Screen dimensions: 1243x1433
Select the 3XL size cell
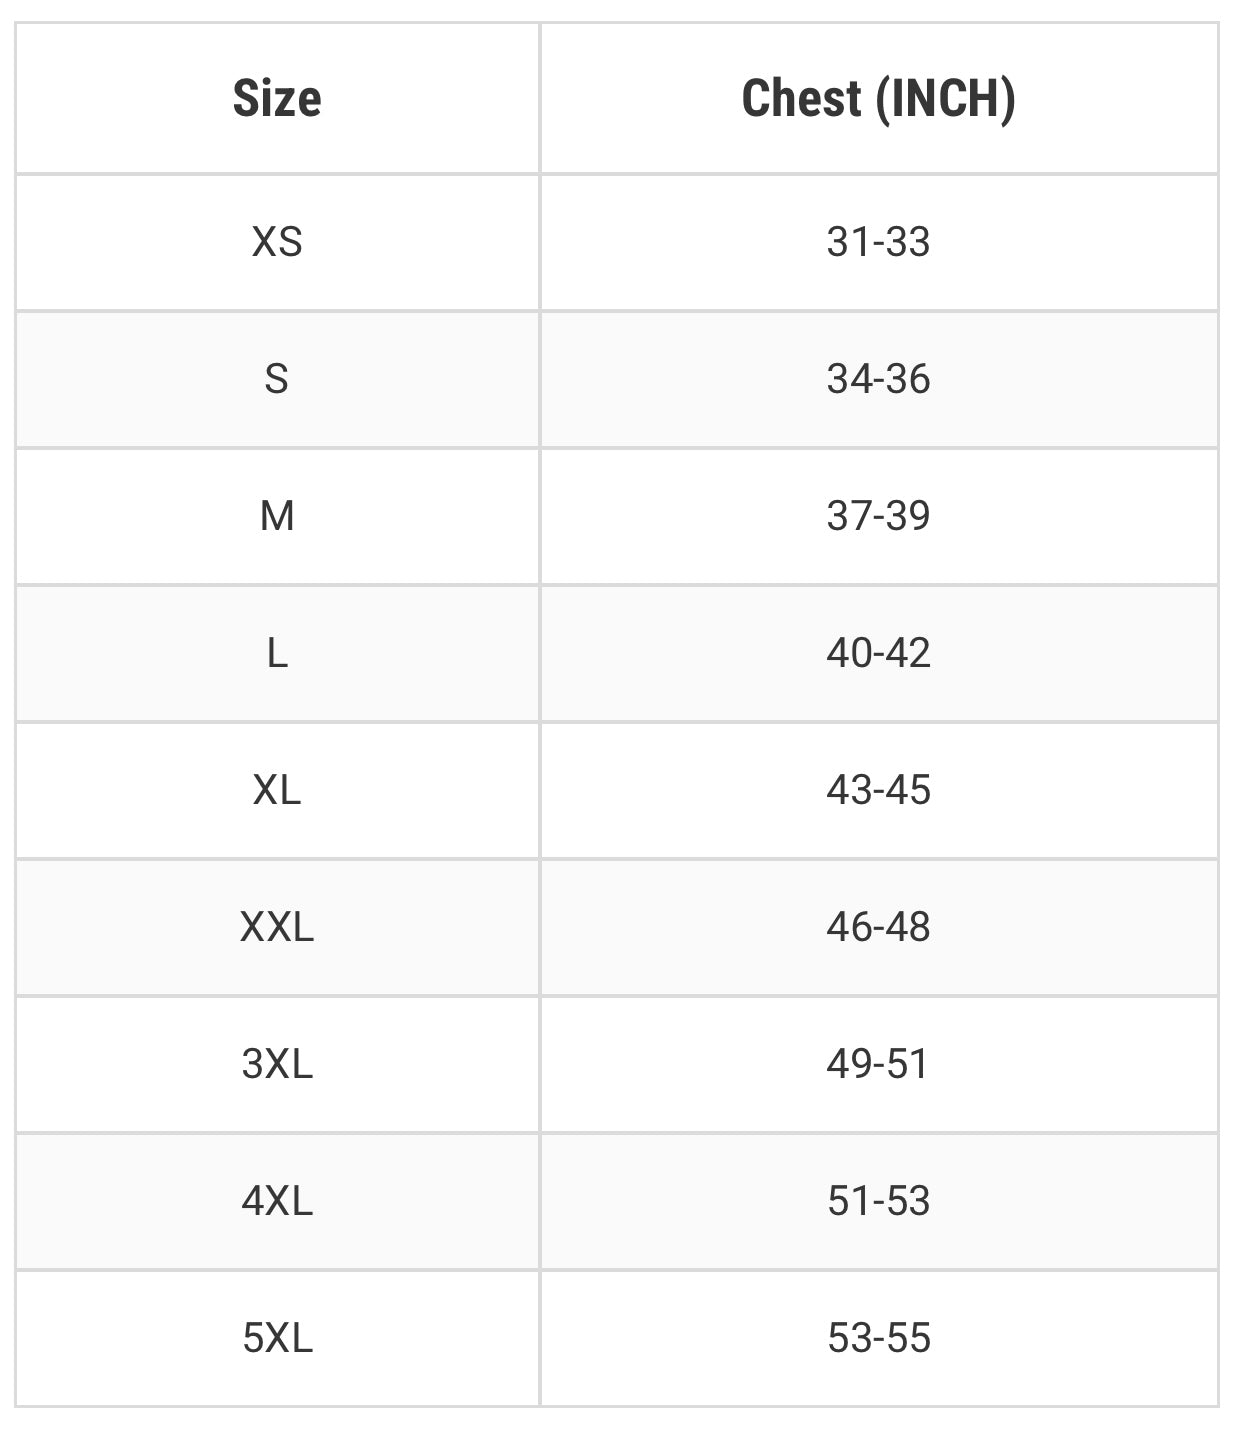click(277, 1064)
